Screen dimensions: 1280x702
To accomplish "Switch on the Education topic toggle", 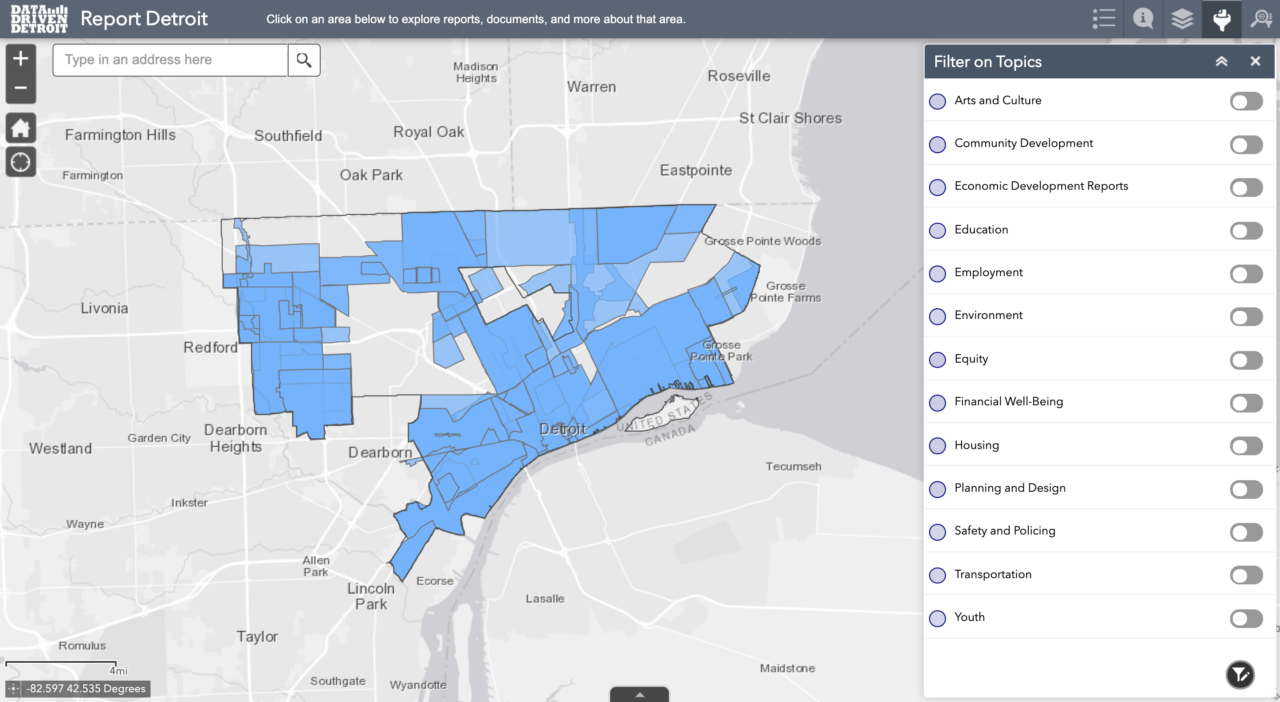I will coord(1245,230).
